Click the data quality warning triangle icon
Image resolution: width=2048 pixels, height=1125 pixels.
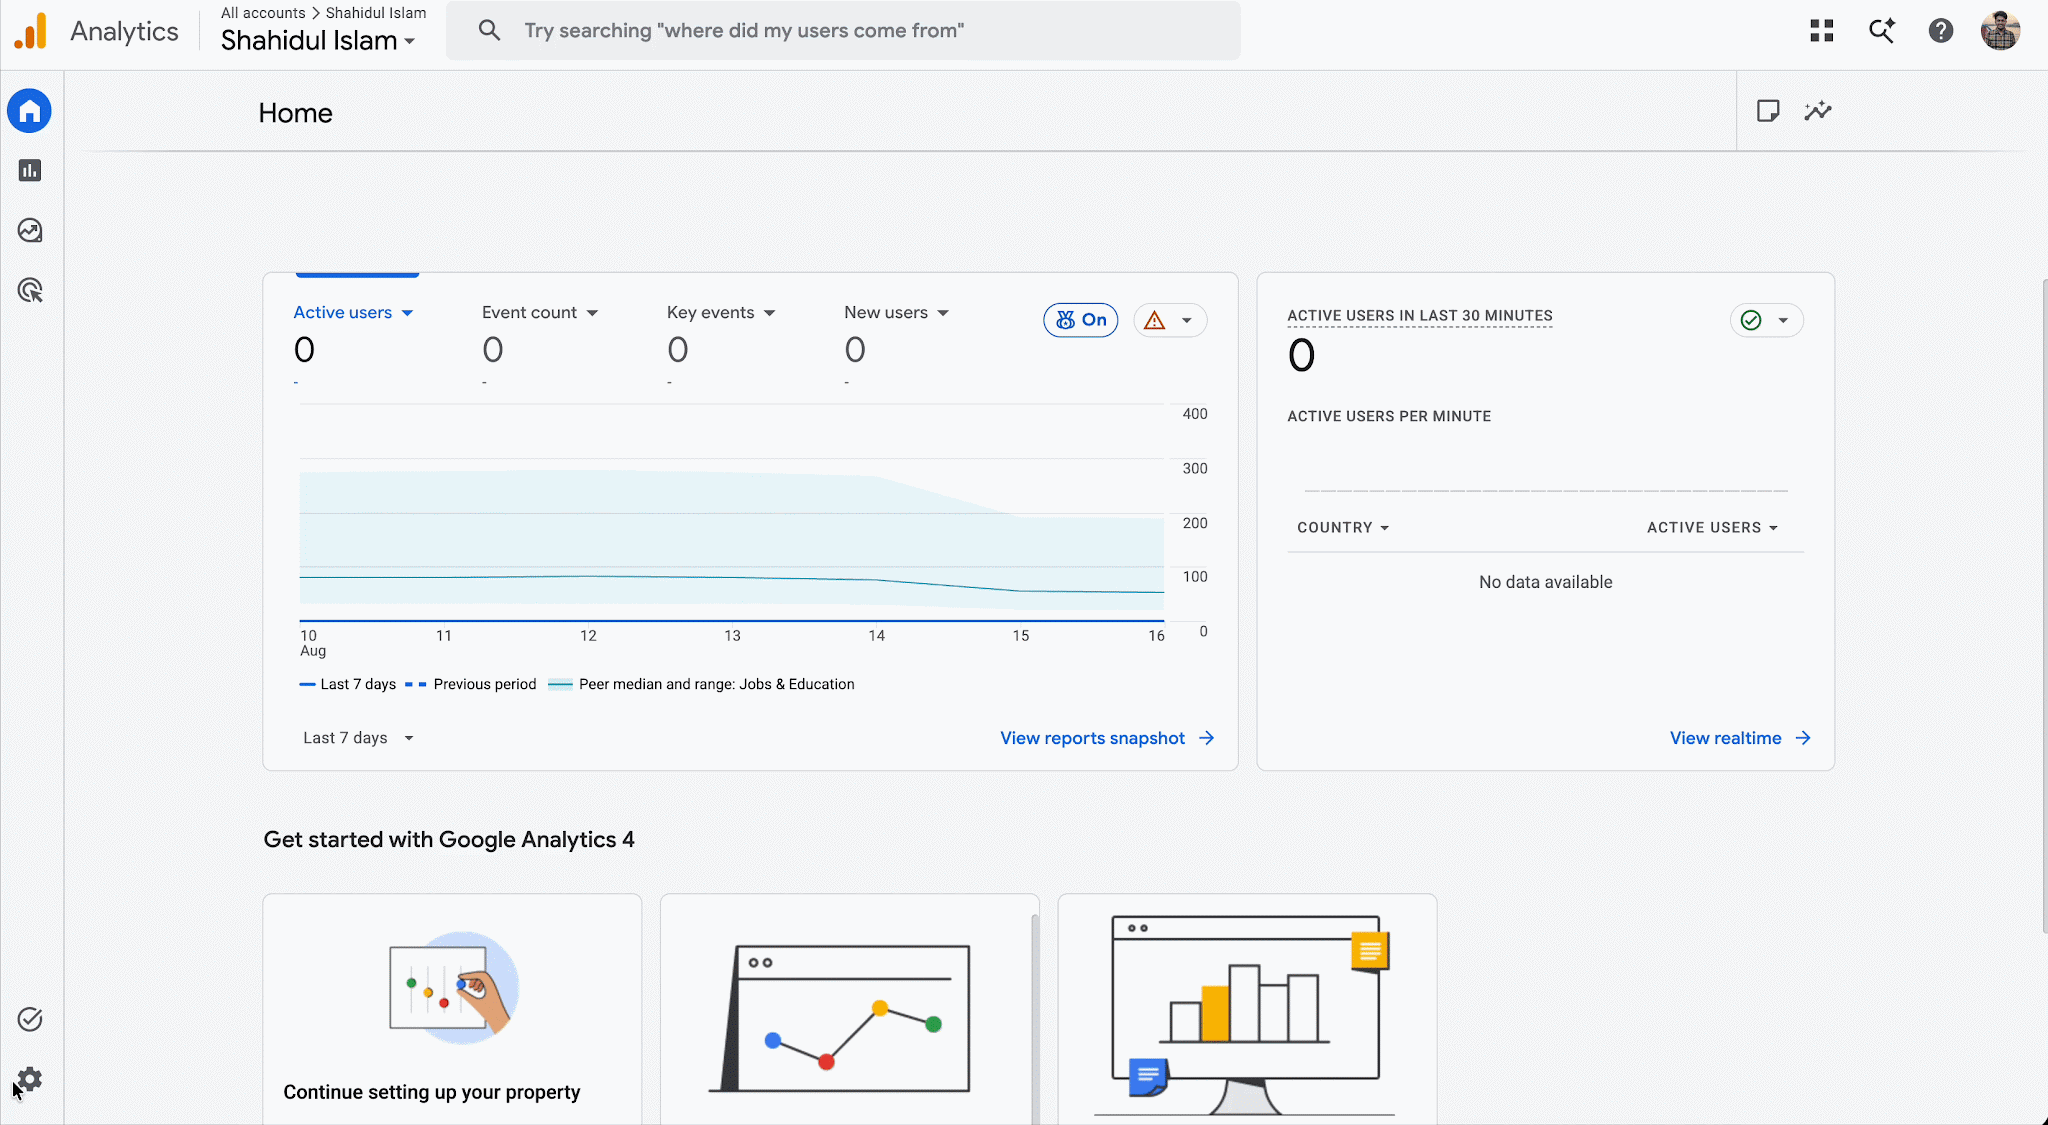pos(1155,320)
